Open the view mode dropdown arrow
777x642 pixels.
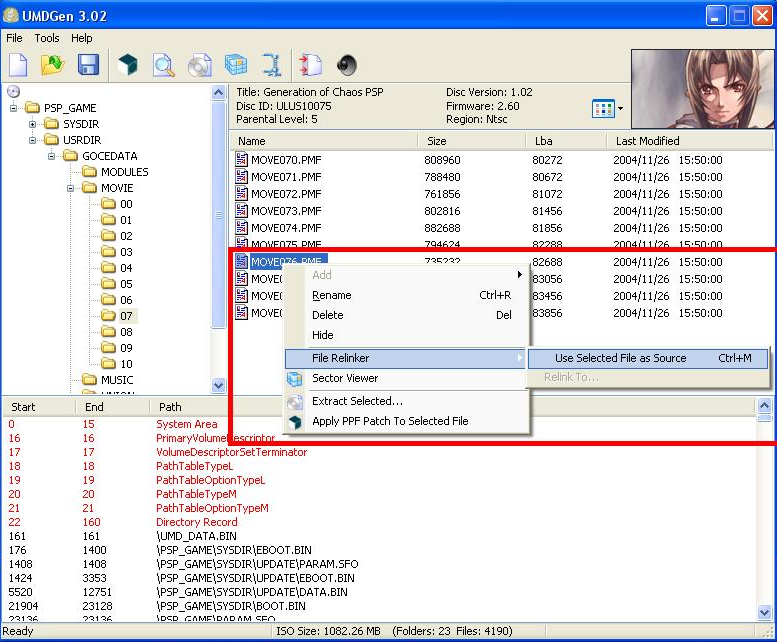pyautogui.click(x=620, y=108)
